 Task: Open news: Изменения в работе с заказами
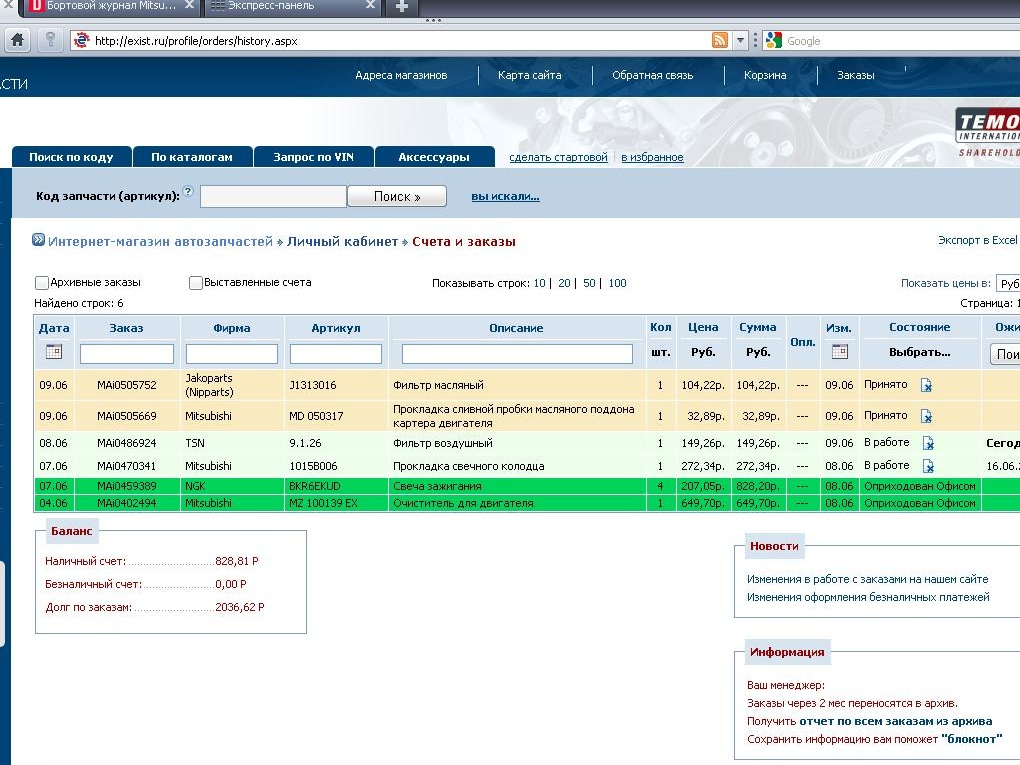coord(867,579)
